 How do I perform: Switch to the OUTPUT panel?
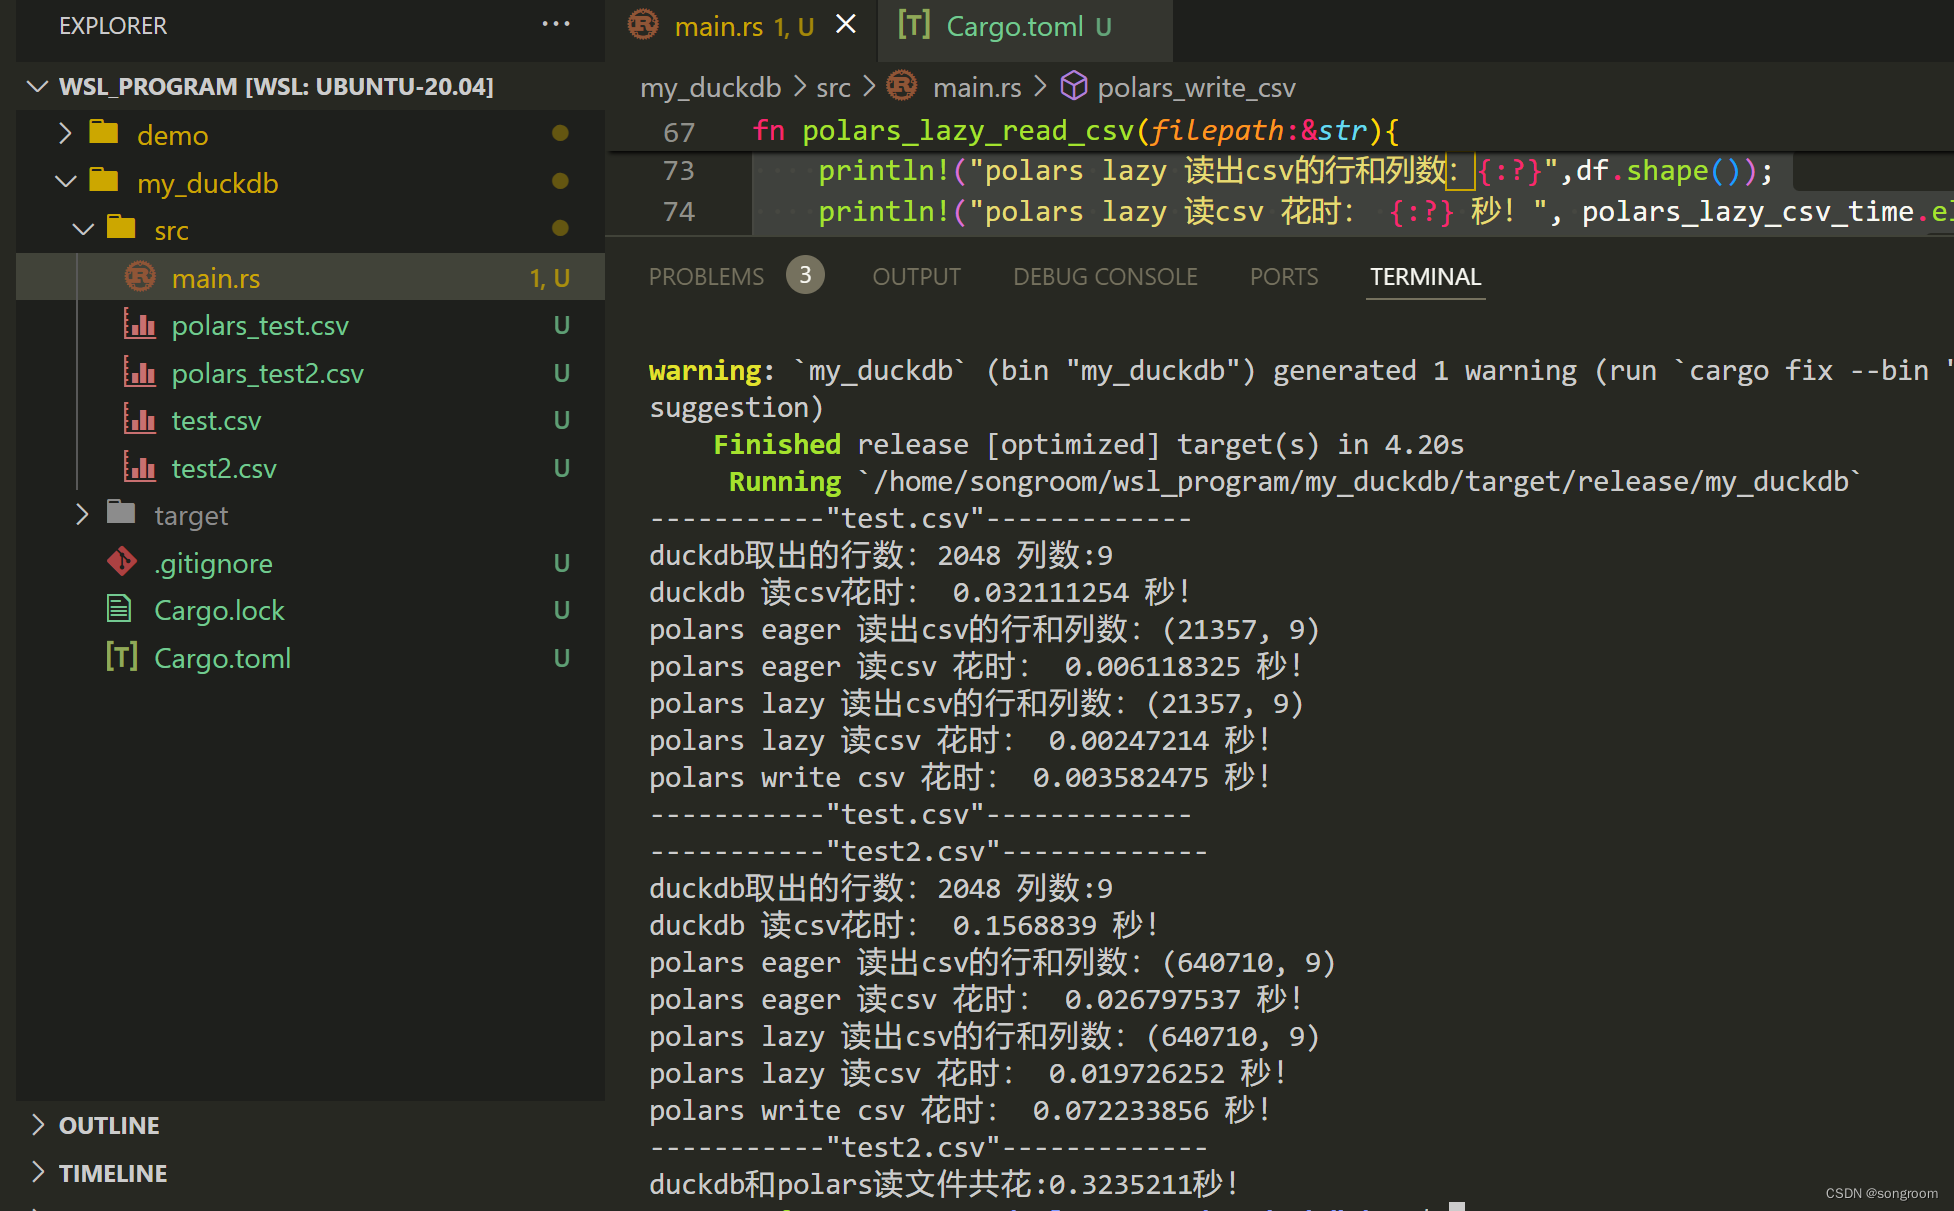coord(915,276)
